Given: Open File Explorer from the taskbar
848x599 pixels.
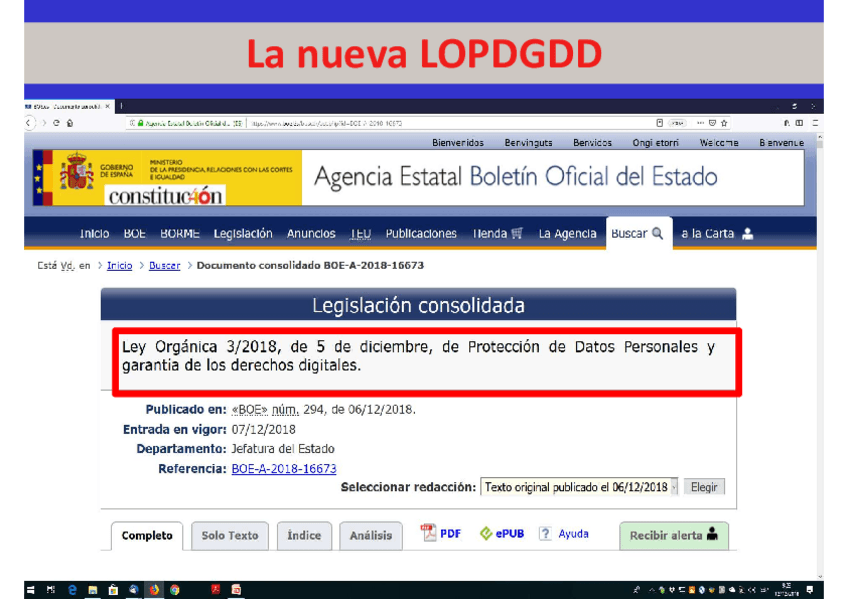Looking at the screenshot, I should [92, 590].
